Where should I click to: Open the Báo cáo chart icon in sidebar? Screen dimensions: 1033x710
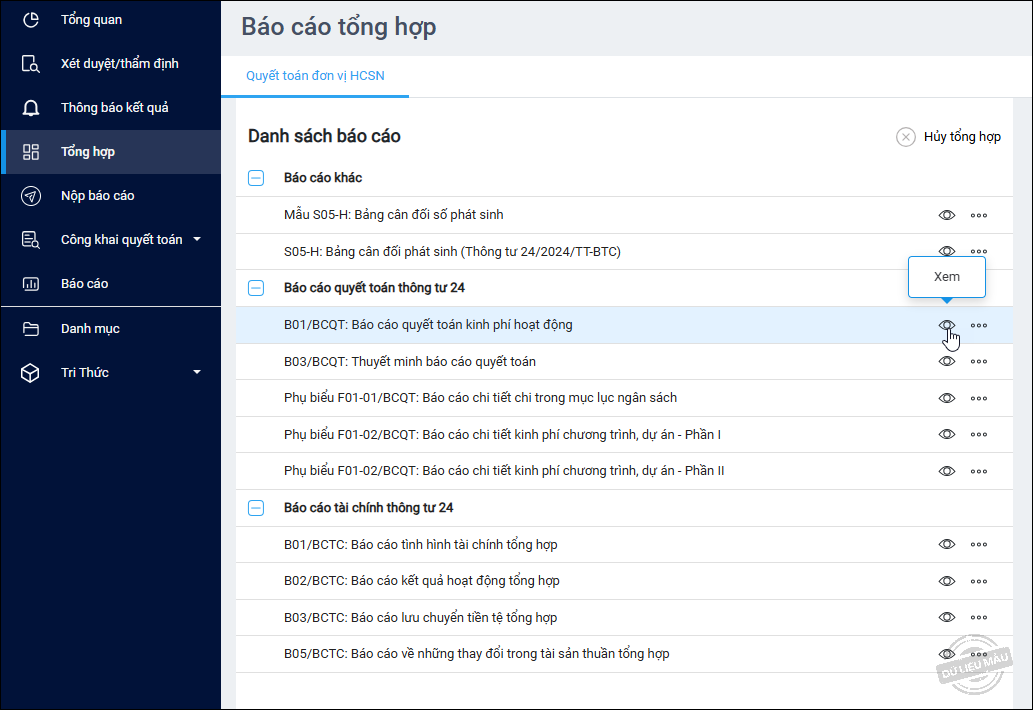tap(31, 284)
